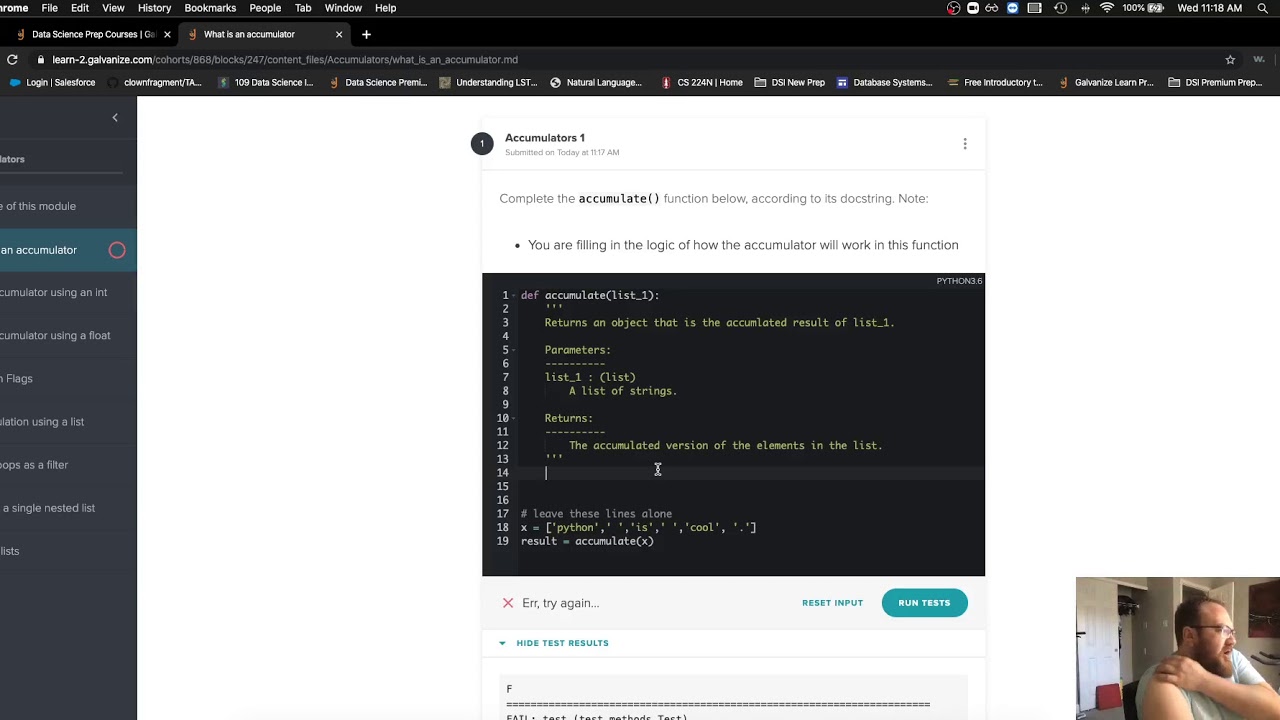Image resolution: width=1280 pixels, height=720 pixels.
Task: Open the Wi-Fi status menu
Action: [1107, 8]
